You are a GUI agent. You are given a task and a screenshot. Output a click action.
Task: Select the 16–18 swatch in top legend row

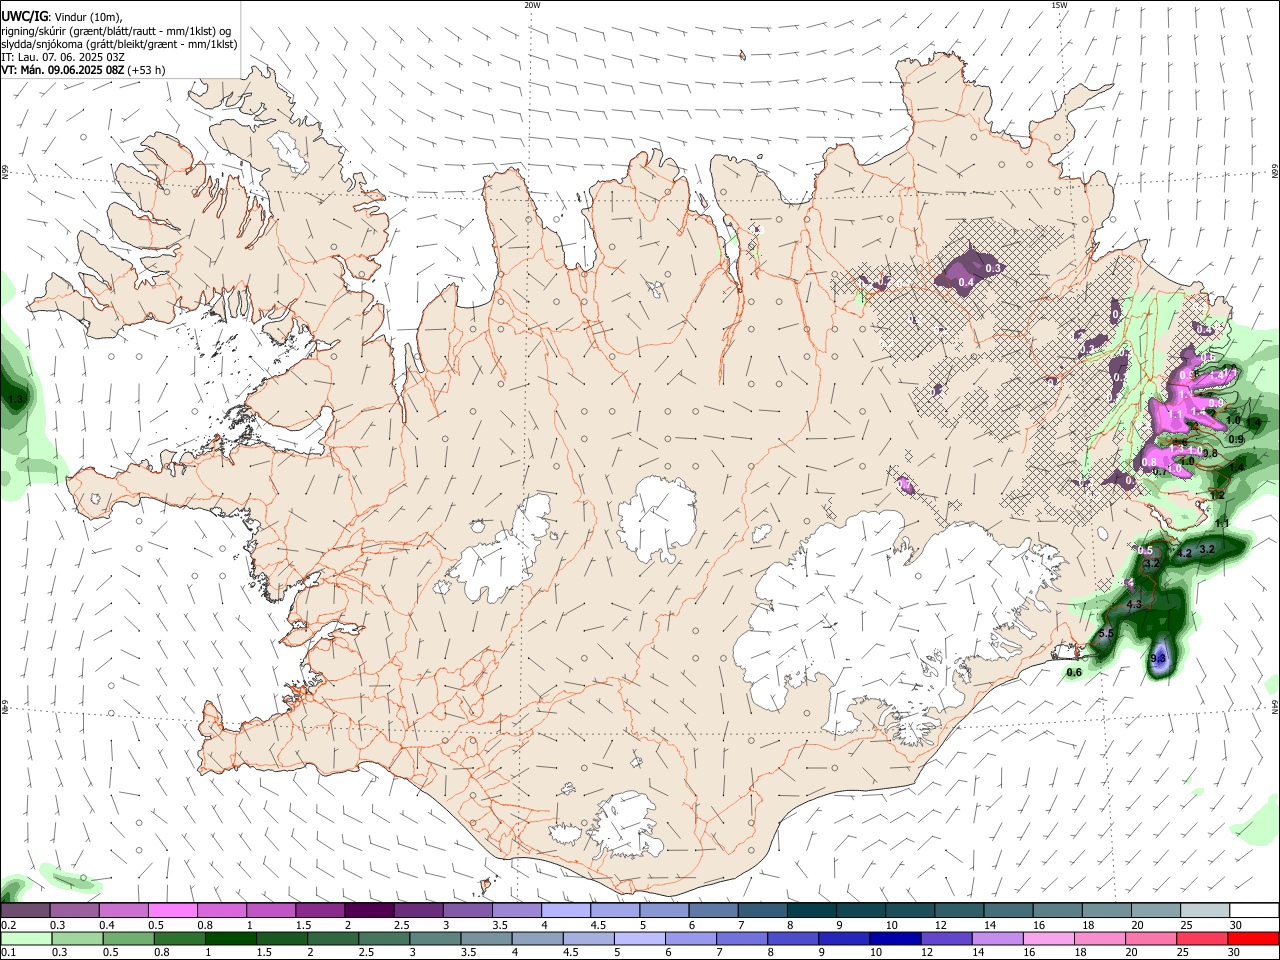[x=1058, y=911]
